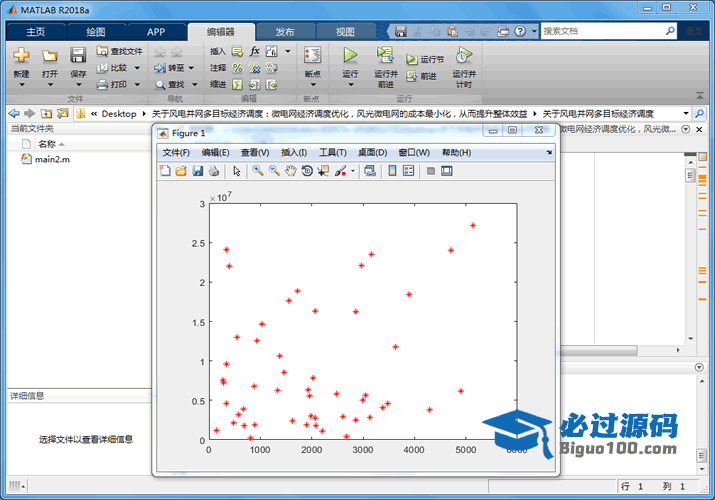This screenshot has height=500, width=715.
Task: Toggle the Zoom Out tool
Action: point(274,171)
